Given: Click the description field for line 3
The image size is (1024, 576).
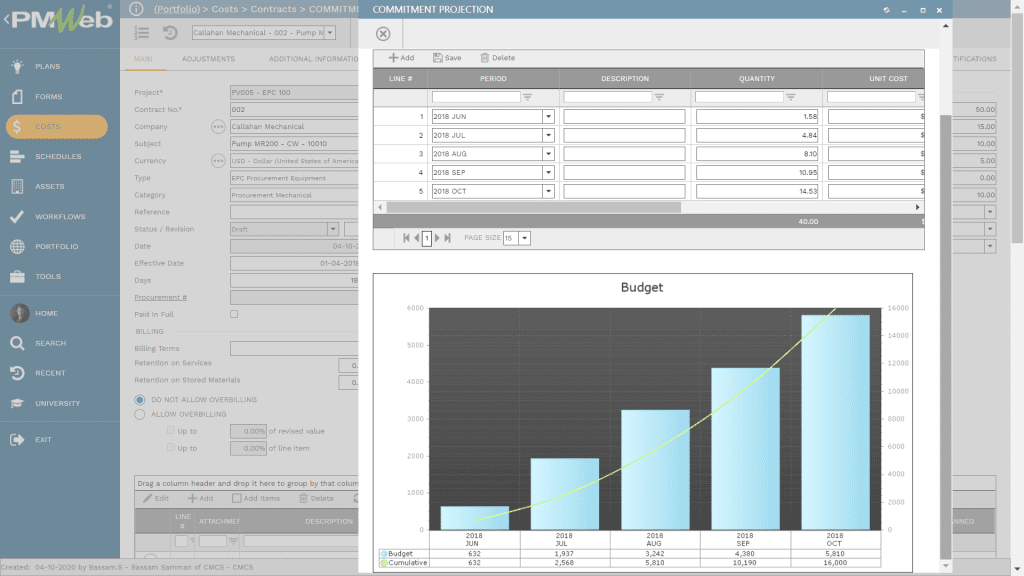Looking at the screenshot, I should tap(624, 154).
